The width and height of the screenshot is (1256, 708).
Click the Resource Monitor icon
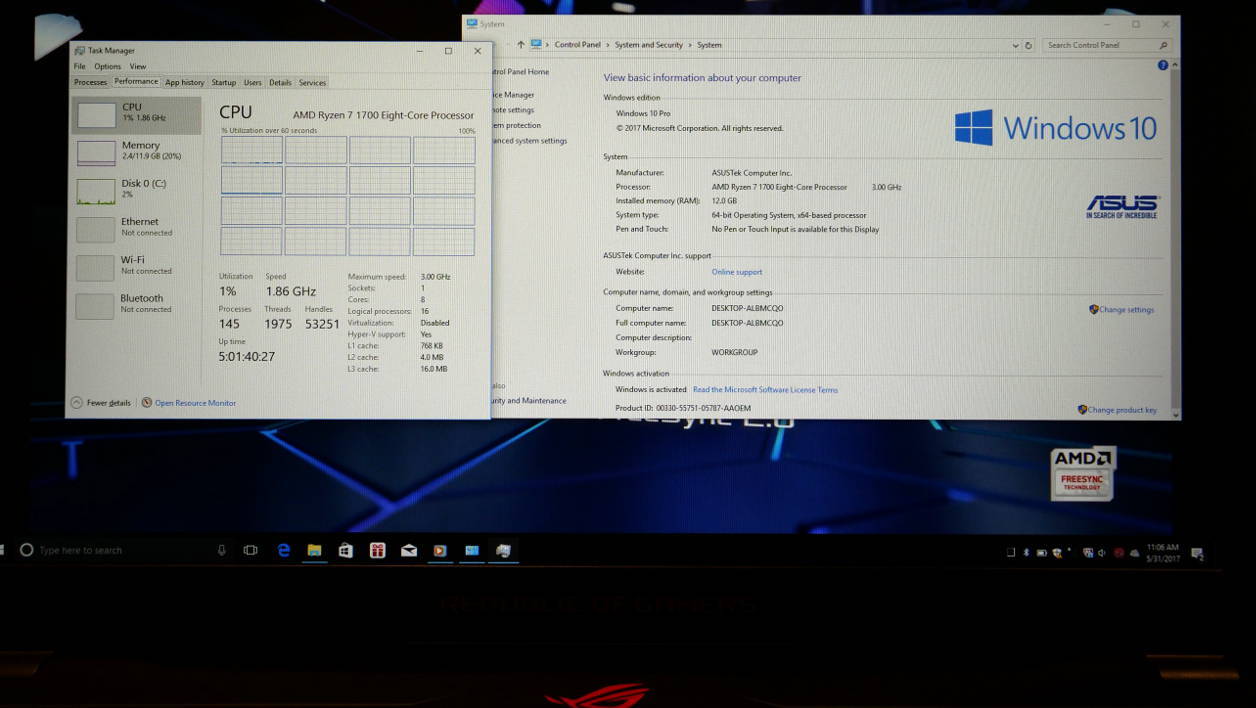(147, 403)
